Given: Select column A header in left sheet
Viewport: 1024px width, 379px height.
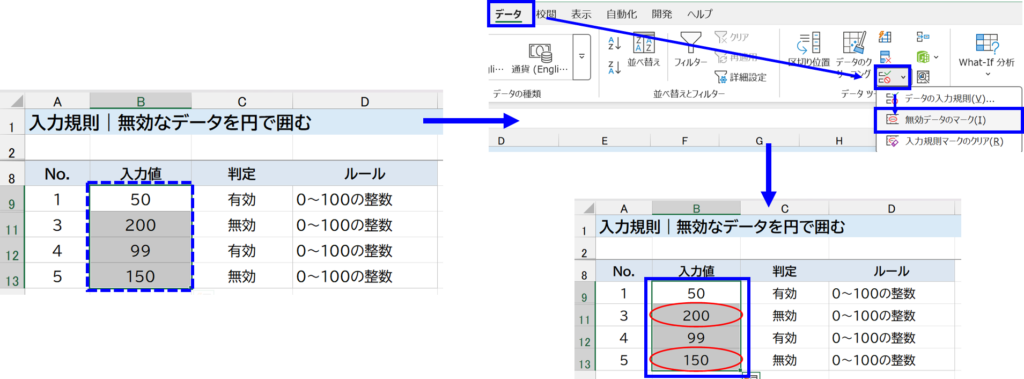Looking at the screenshot, I should point(57,101).
